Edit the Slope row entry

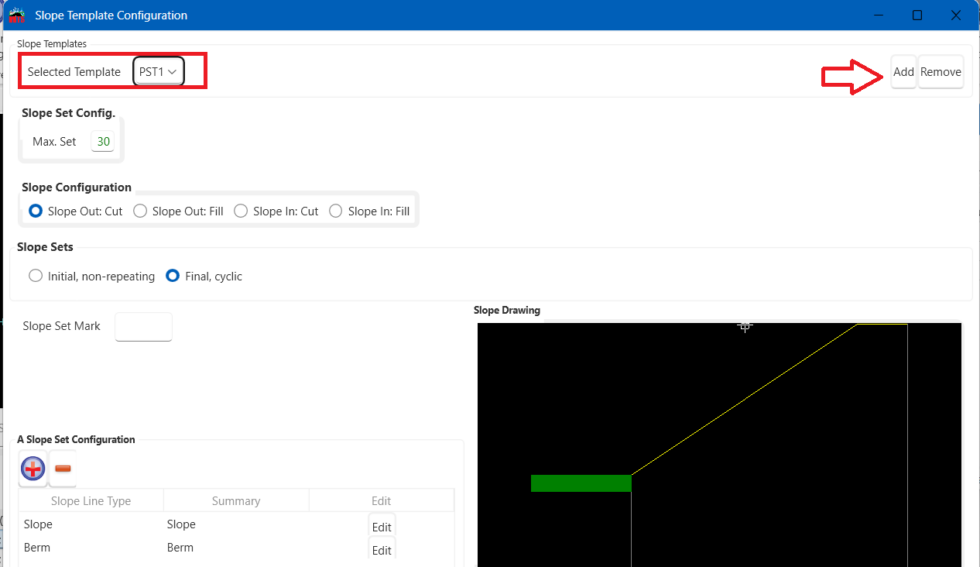[x=381, y=527]
